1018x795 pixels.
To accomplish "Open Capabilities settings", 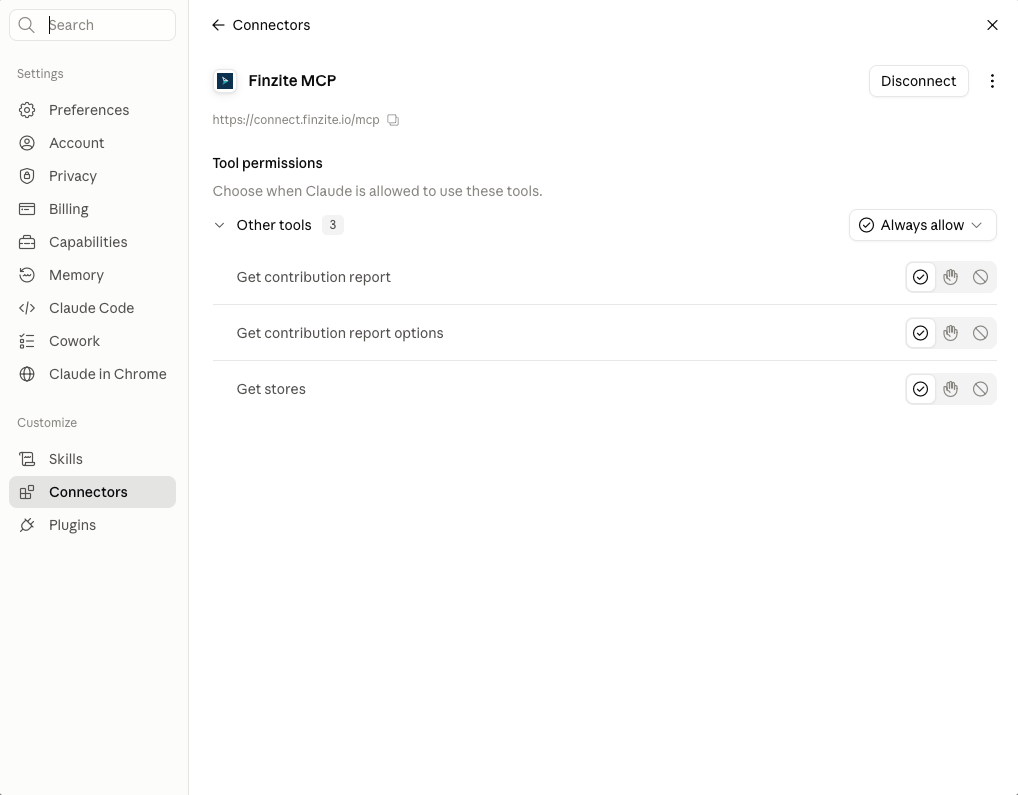I will click(x=92, y=242).
